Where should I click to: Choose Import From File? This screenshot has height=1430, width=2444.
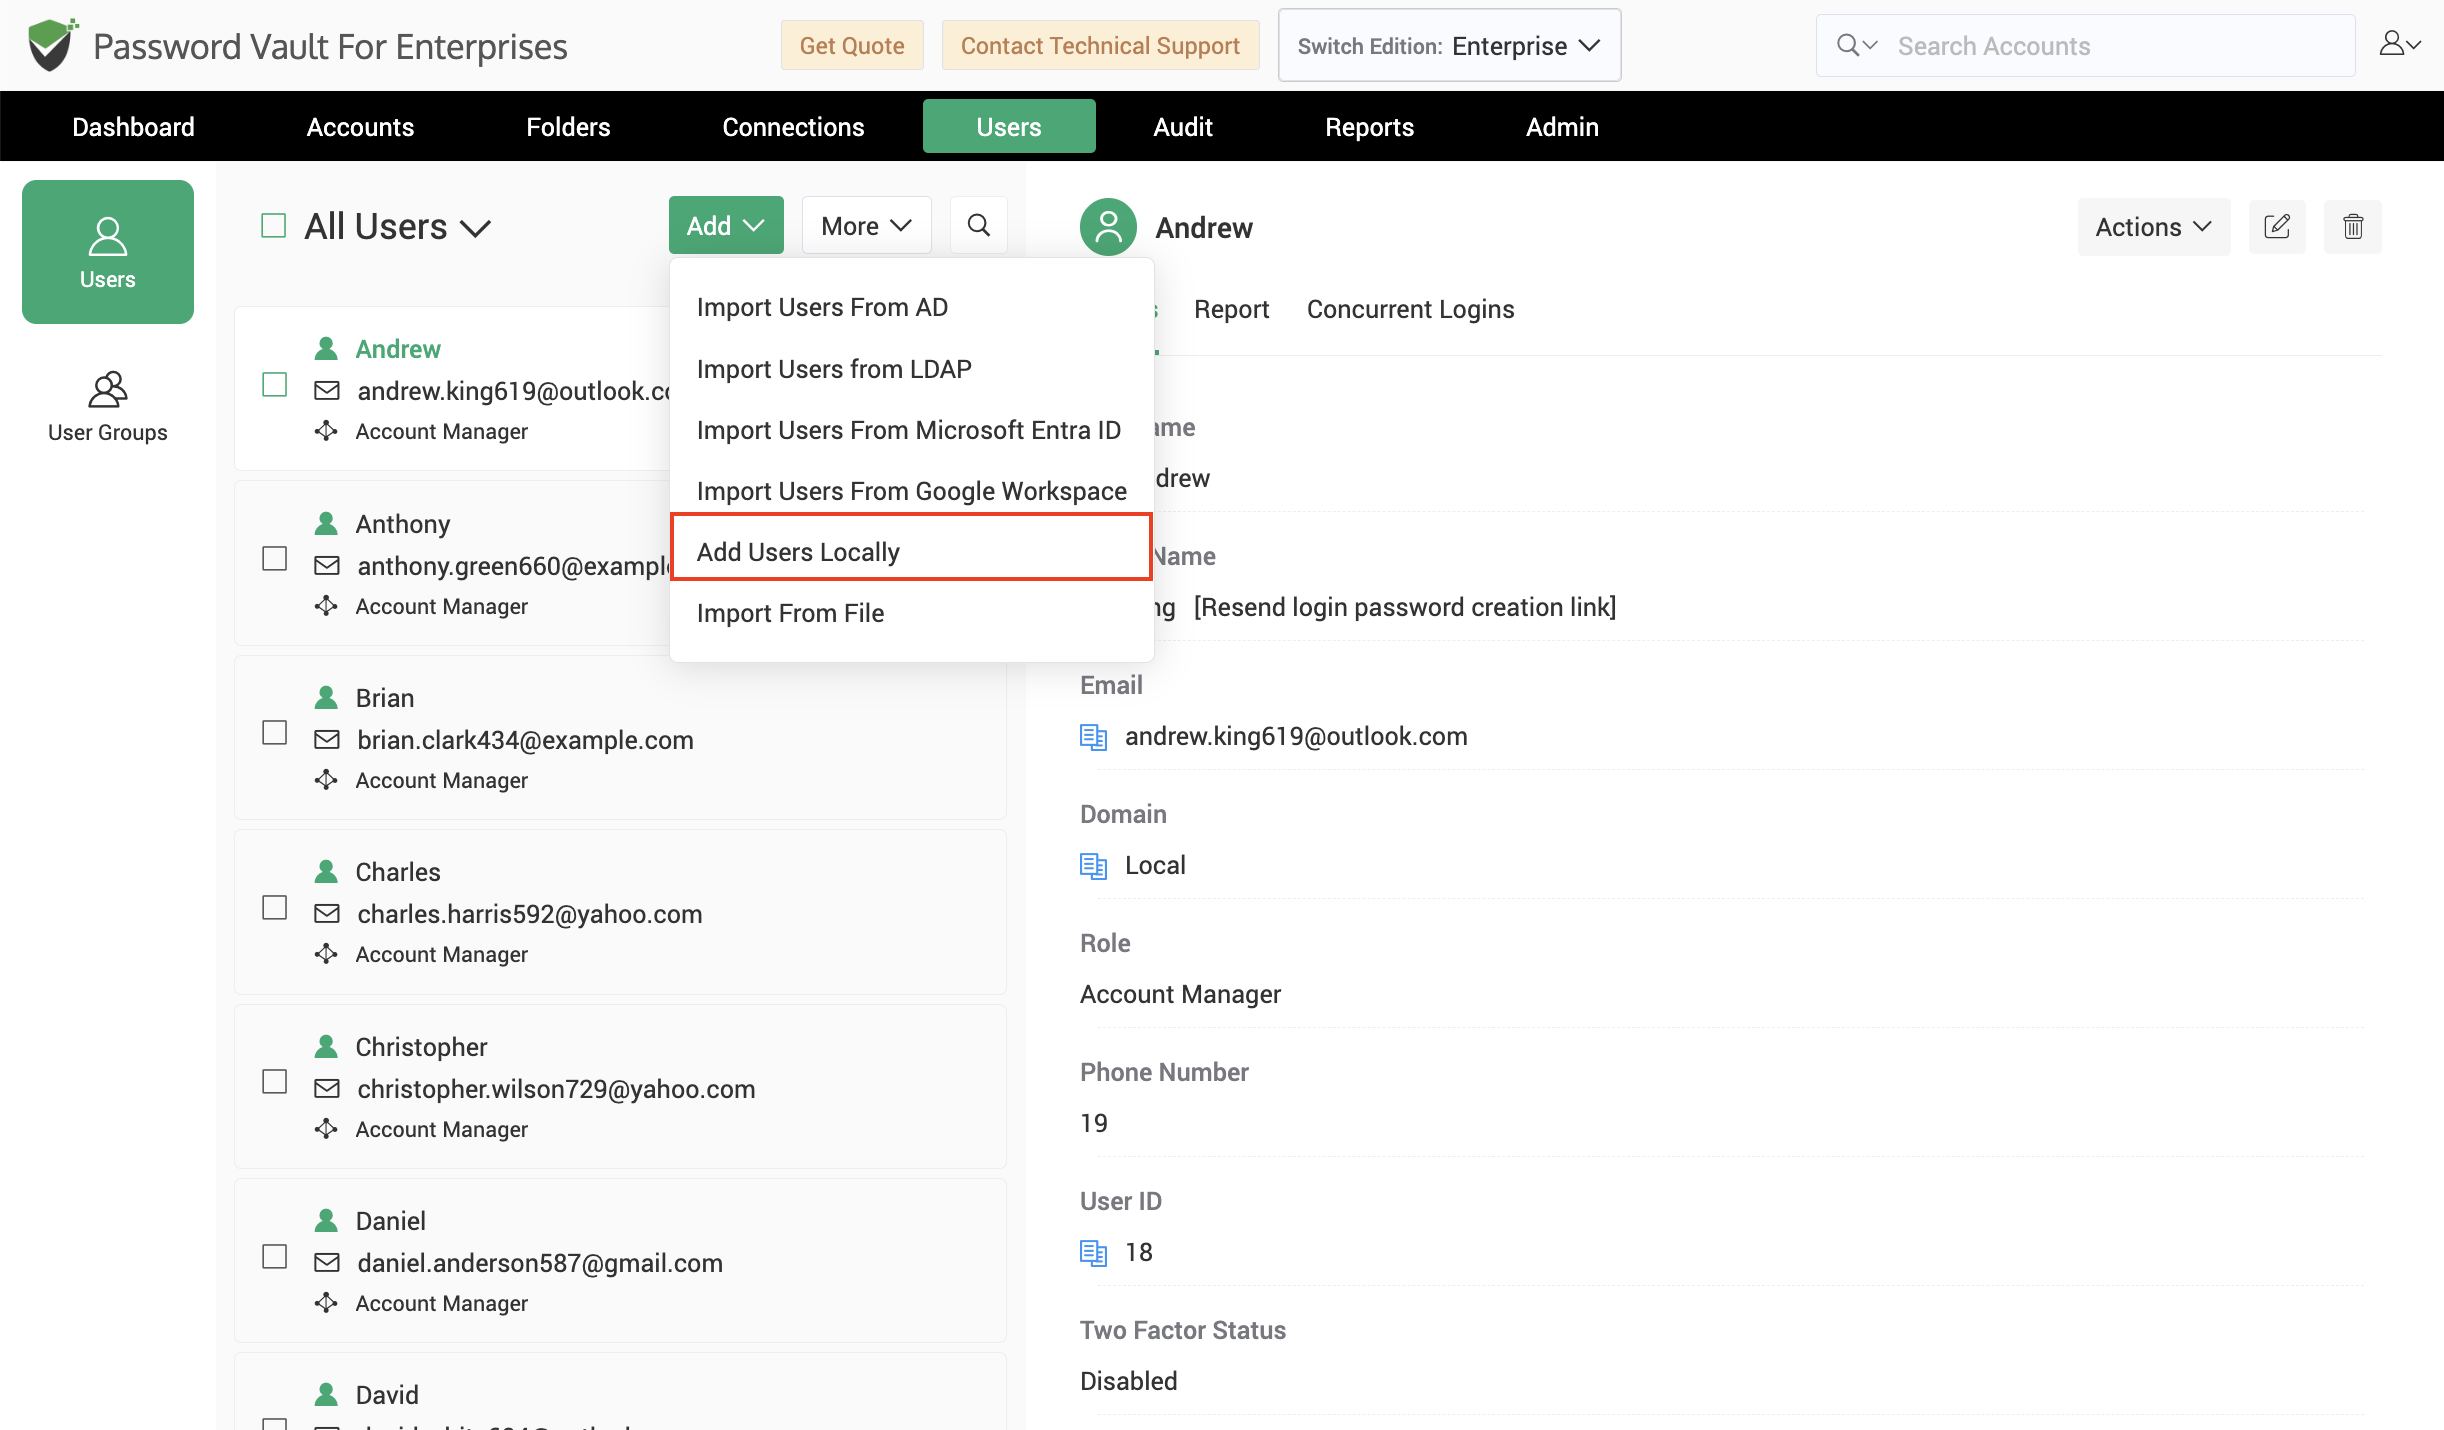click(912, 613)
